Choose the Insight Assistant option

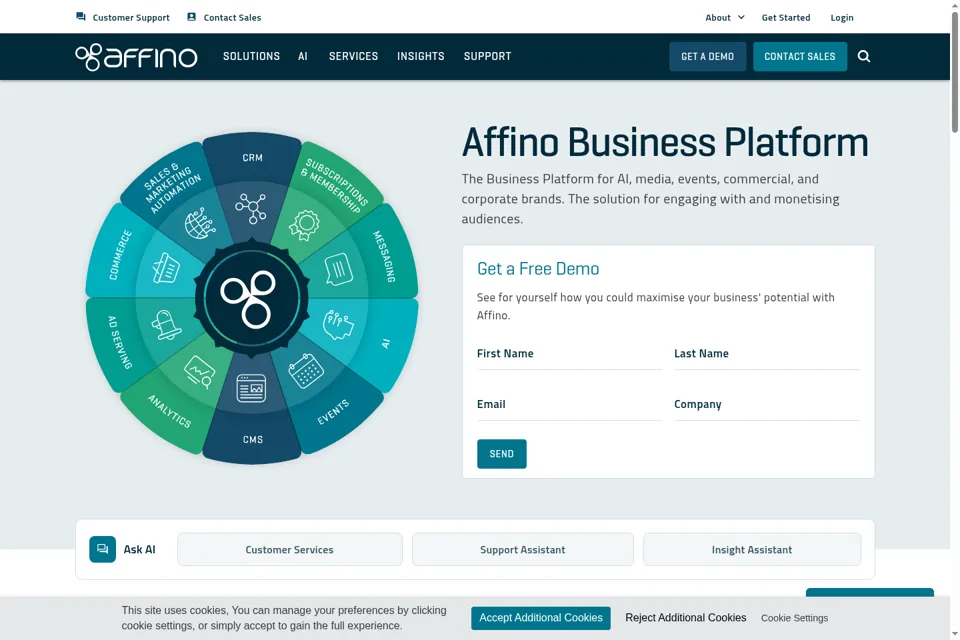752,549
